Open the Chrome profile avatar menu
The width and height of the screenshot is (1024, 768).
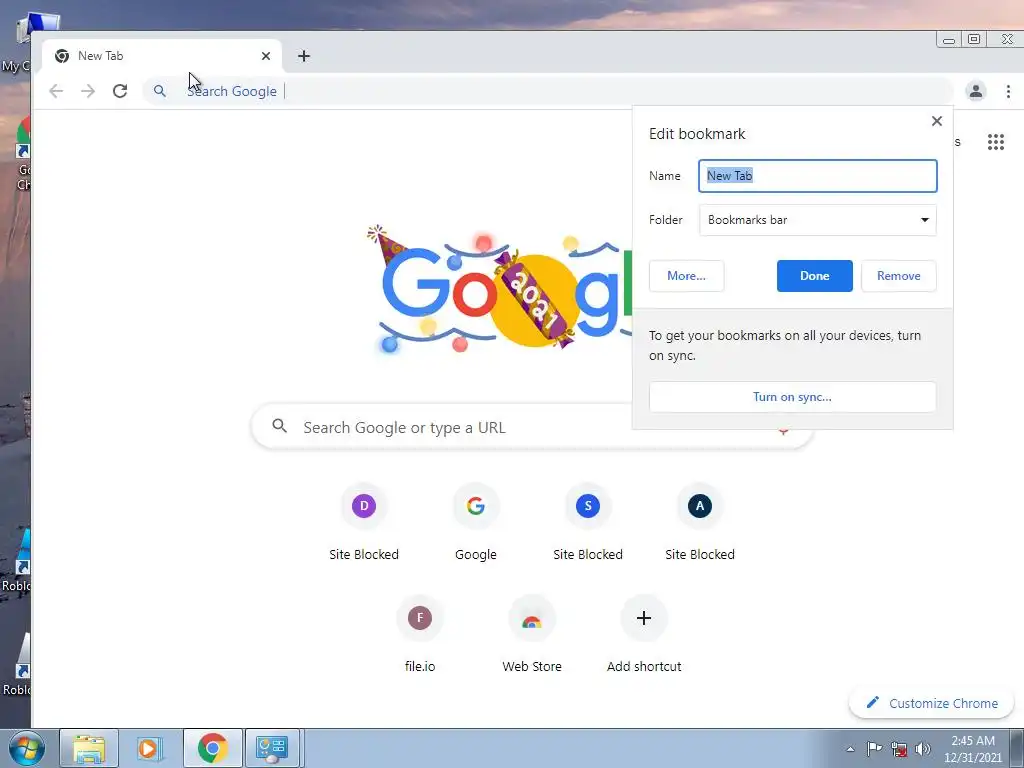coord(976,91)
